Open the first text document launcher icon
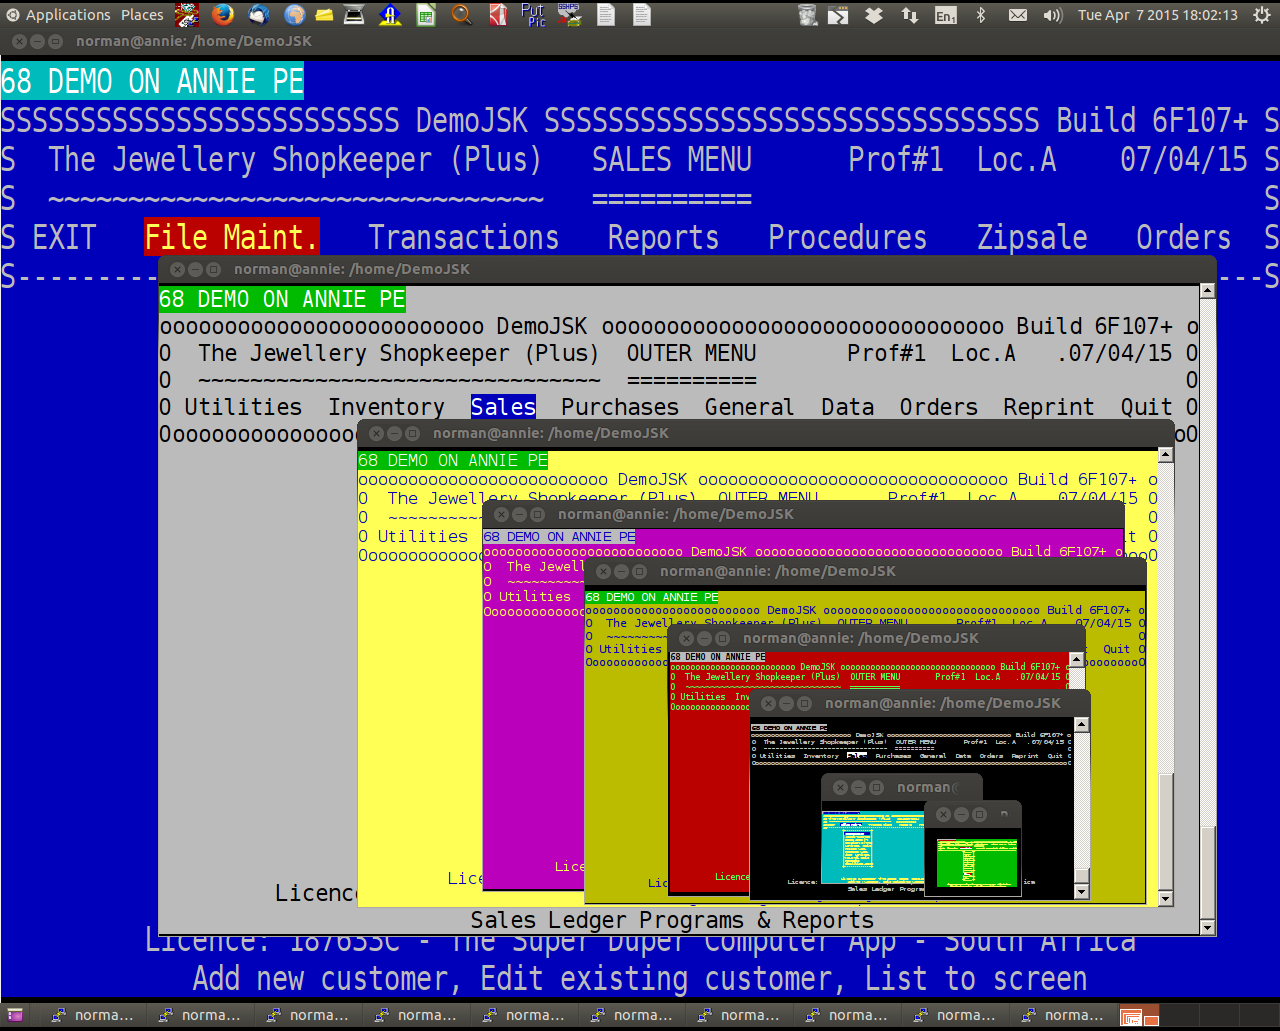This screenshot has width=1280, height=1031. [605, 14]
